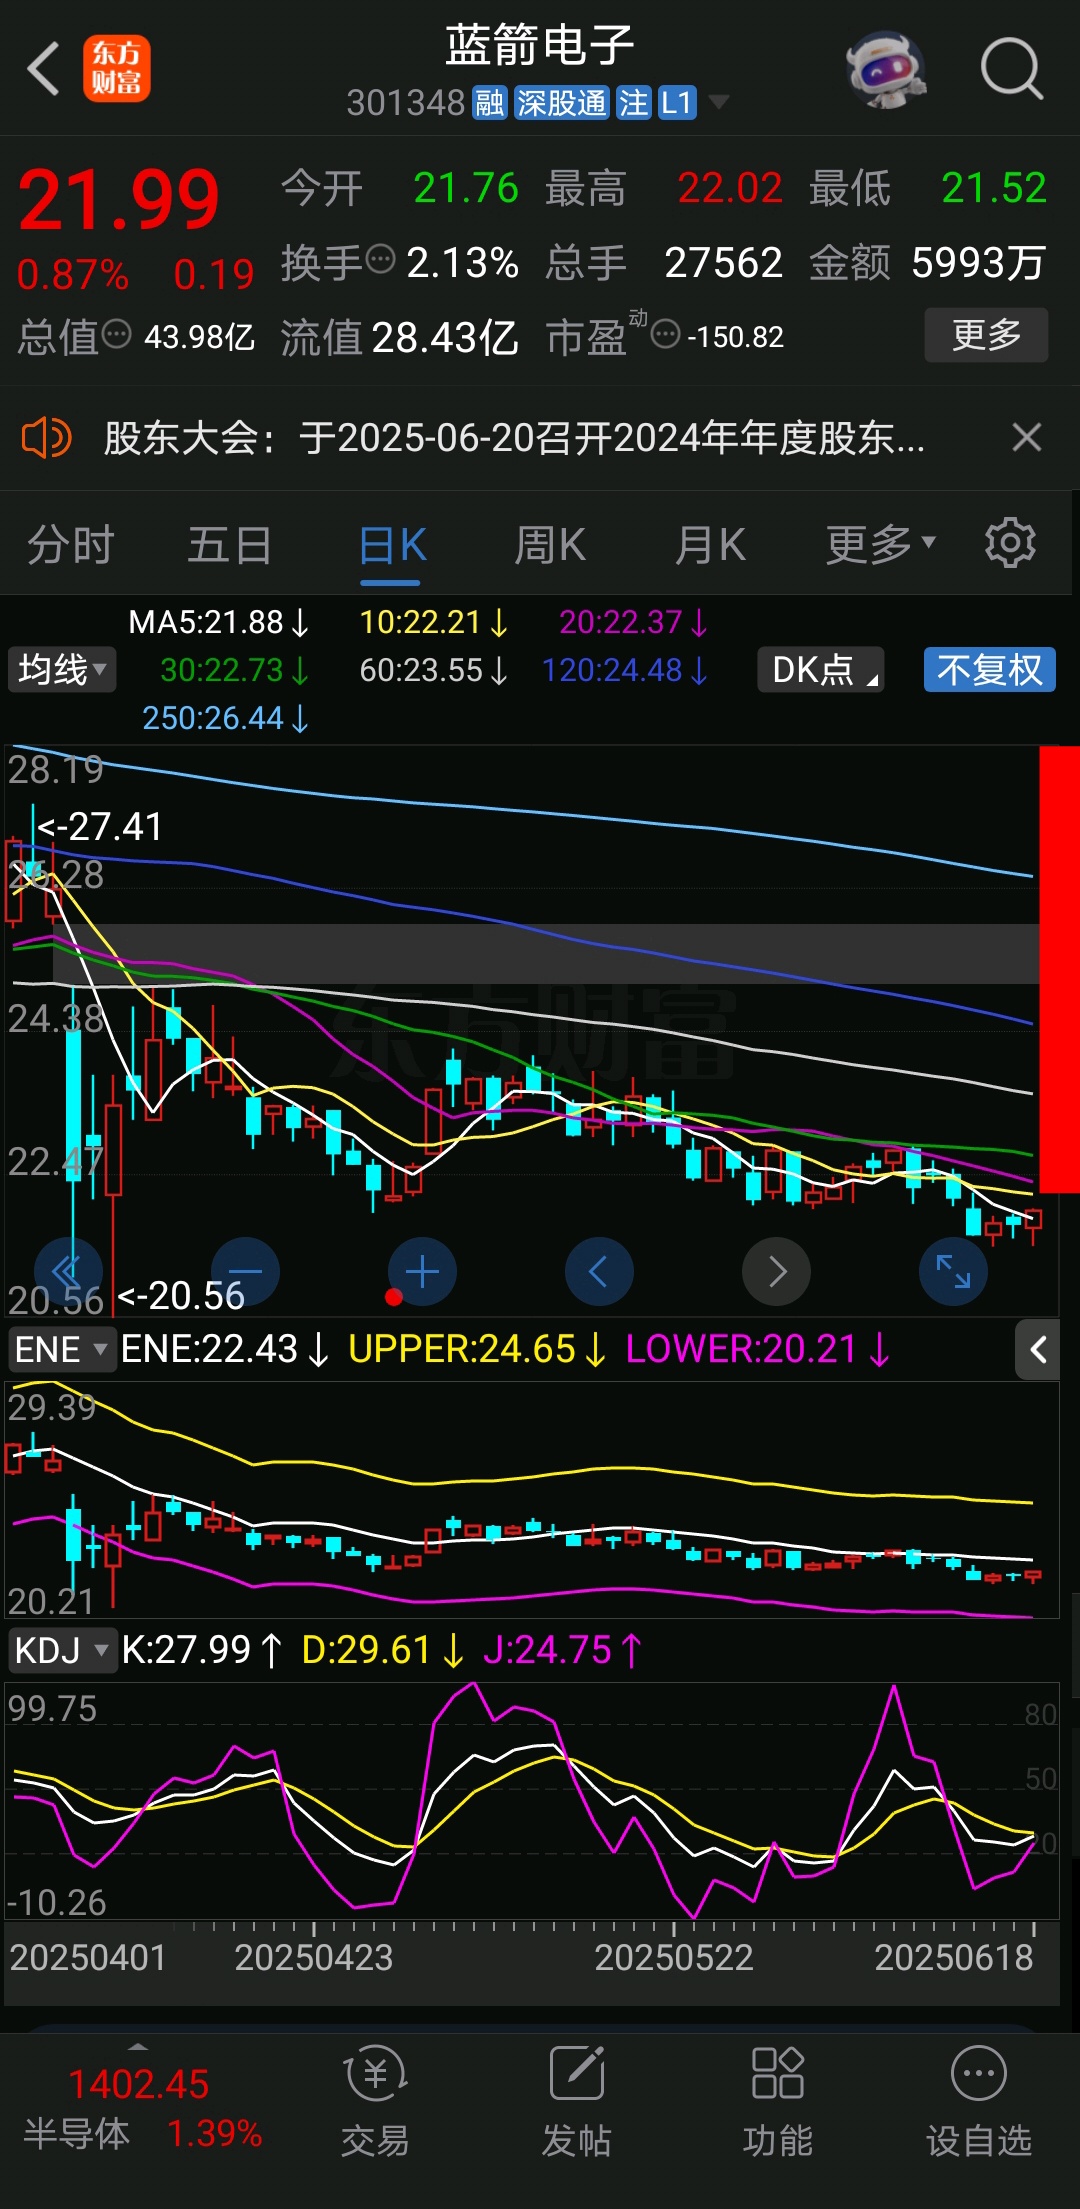
Task: Tap the KDJ sub-chart area
Action: pyautogui.click(x=532, y=1802)
